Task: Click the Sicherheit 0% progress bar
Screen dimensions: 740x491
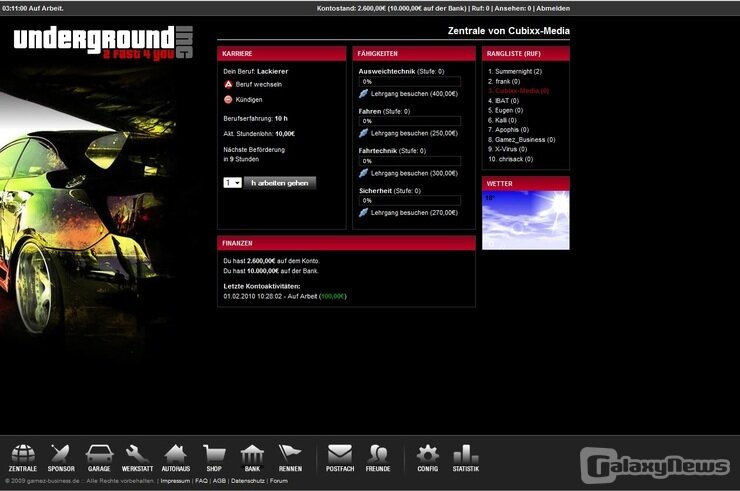Action: (x=410, y=201)
